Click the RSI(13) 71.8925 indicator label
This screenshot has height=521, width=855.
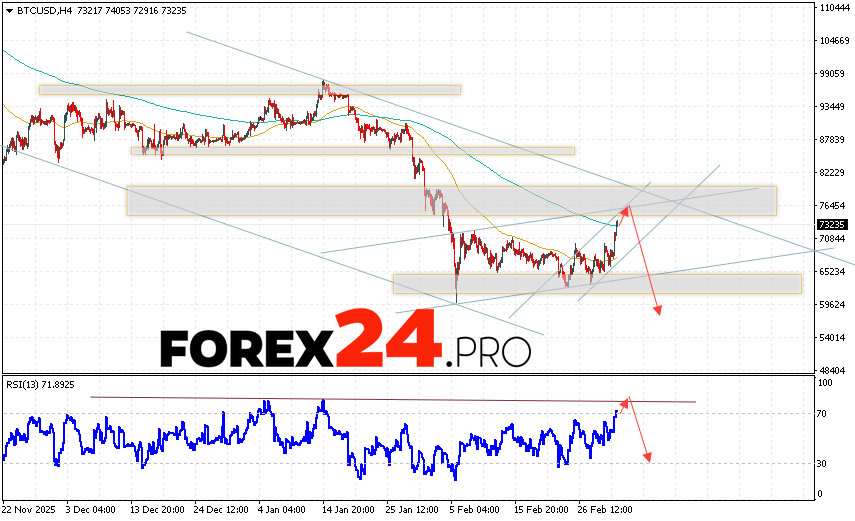[x=40, y=384]
